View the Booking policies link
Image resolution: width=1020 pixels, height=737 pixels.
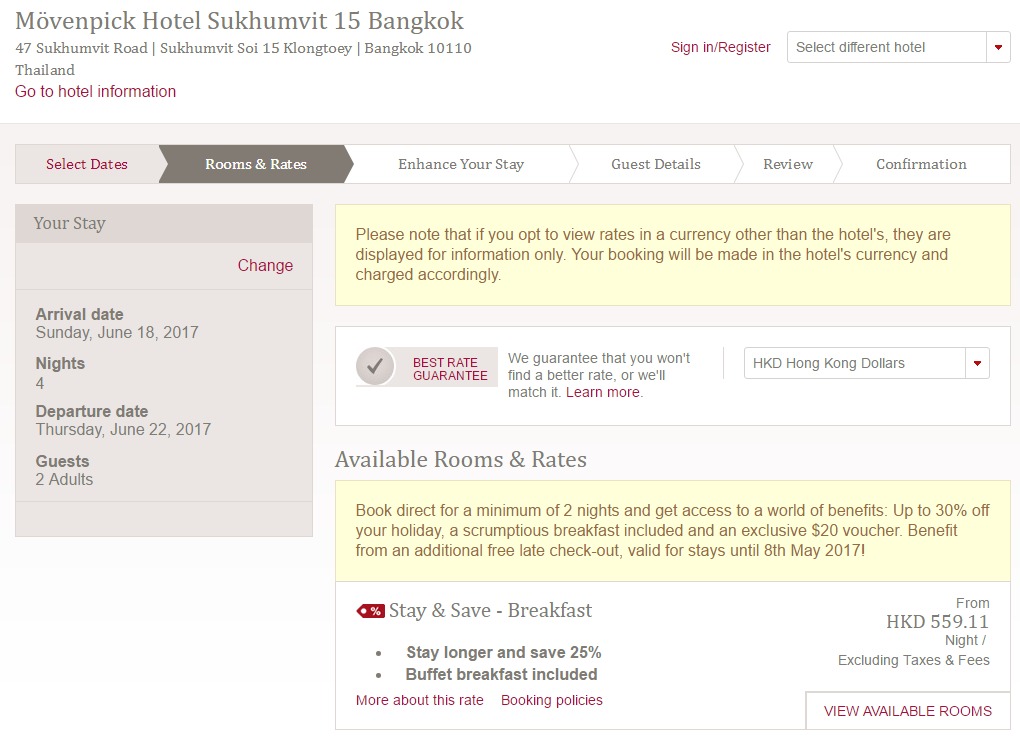click(x=552, y=700)
